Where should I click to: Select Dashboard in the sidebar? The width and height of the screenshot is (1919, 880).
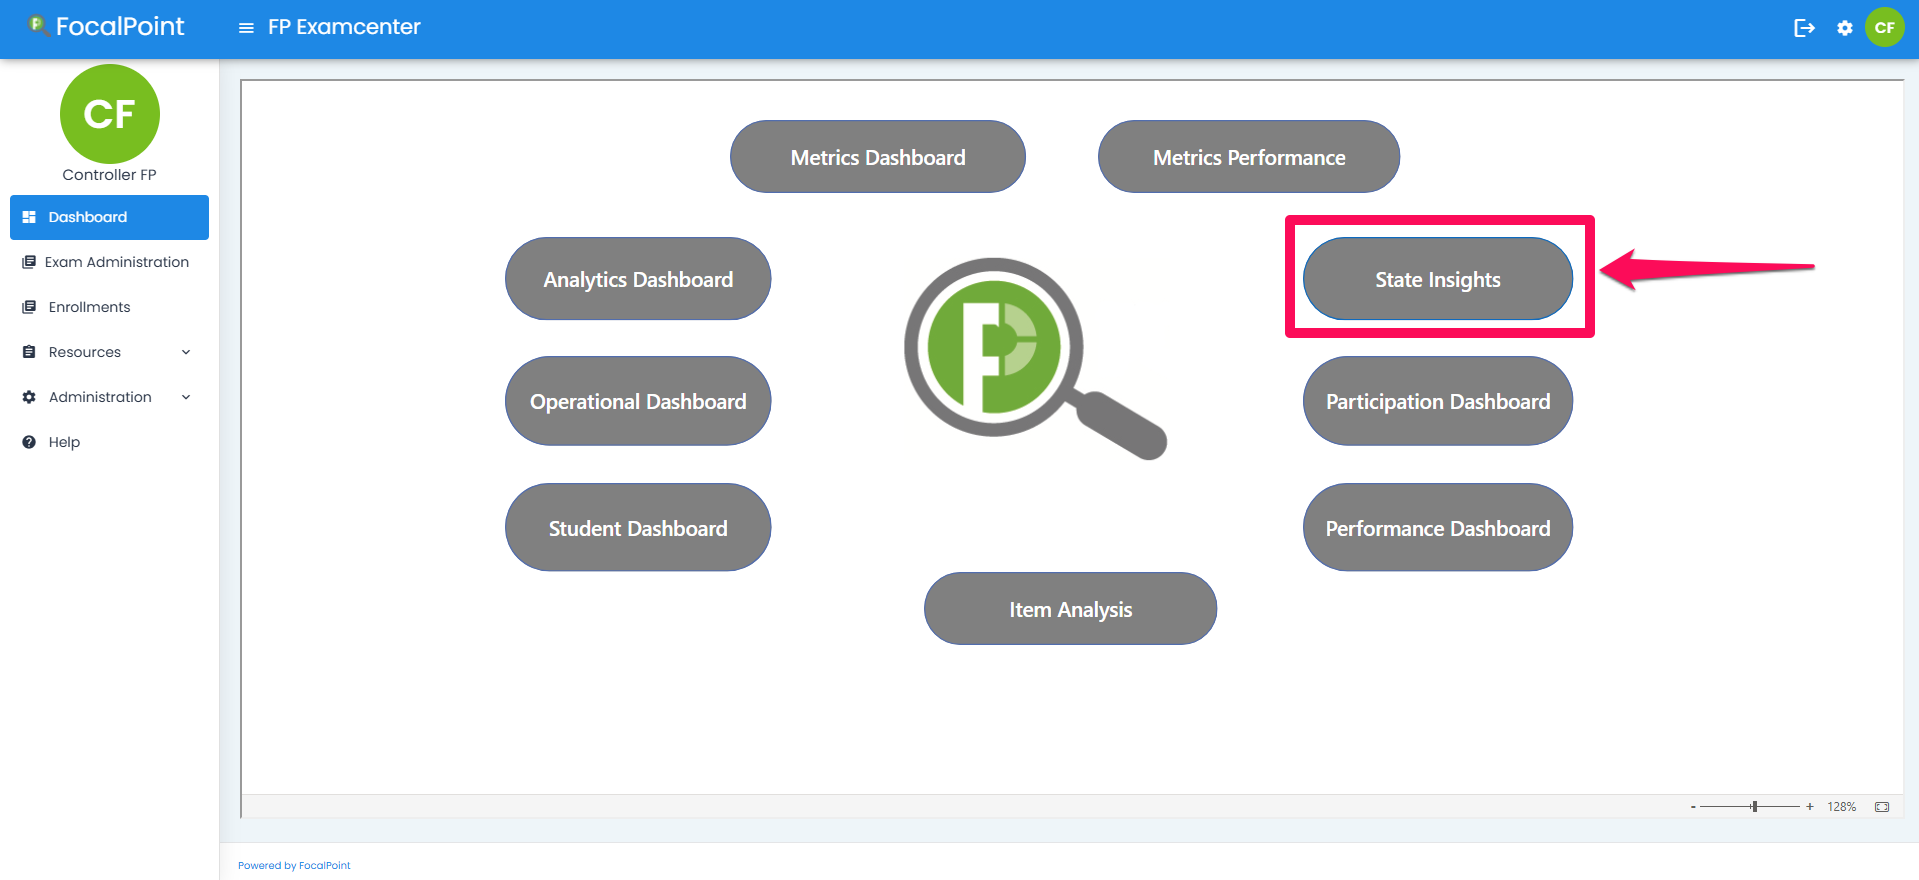coord(109,217)
